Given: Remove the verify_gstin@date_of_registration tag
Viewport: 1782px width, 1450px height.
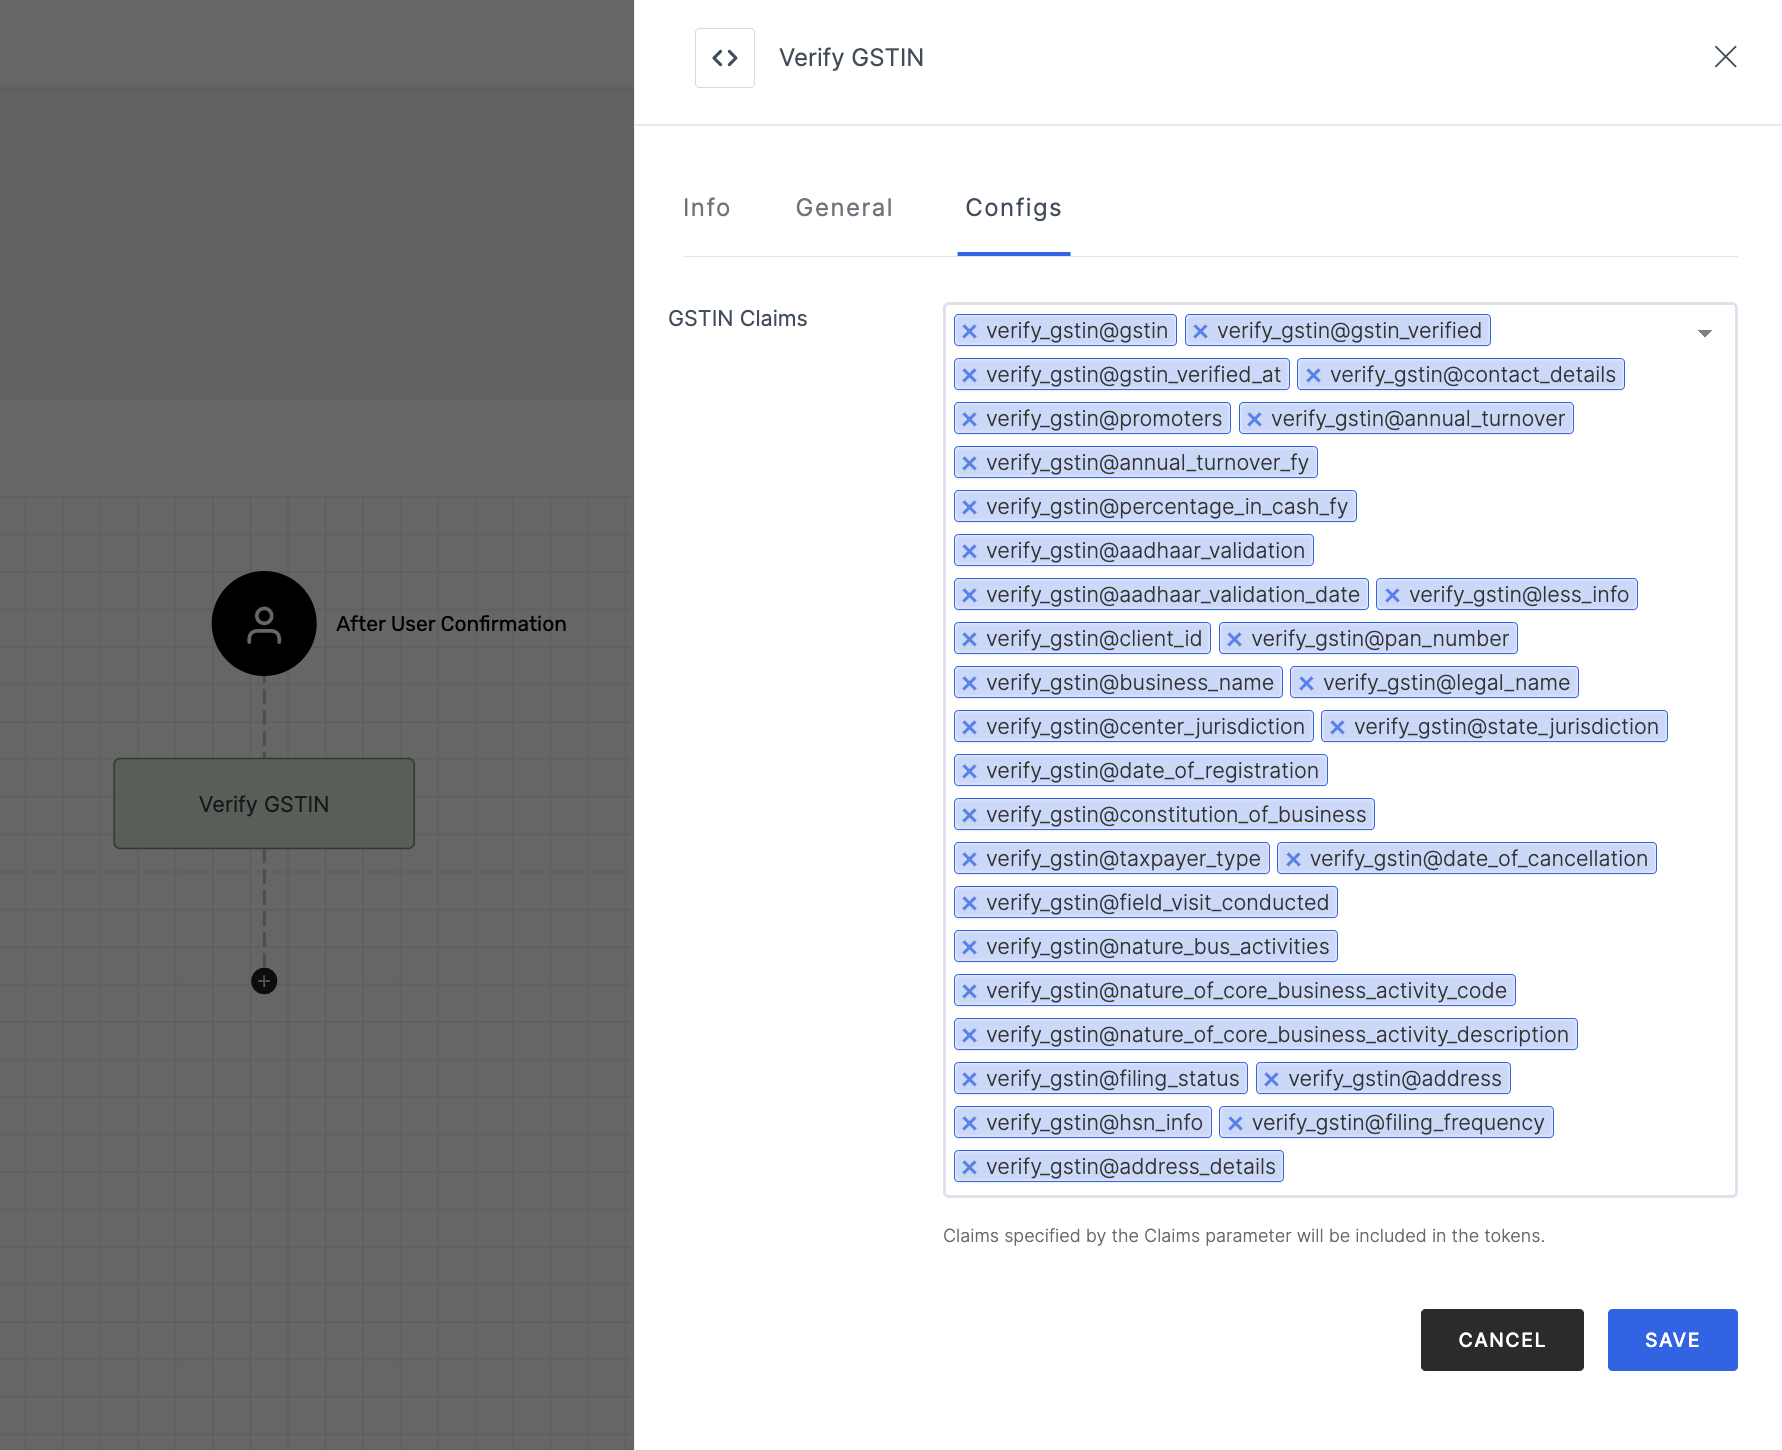Looking at the screenshot, I should point(969,771).
